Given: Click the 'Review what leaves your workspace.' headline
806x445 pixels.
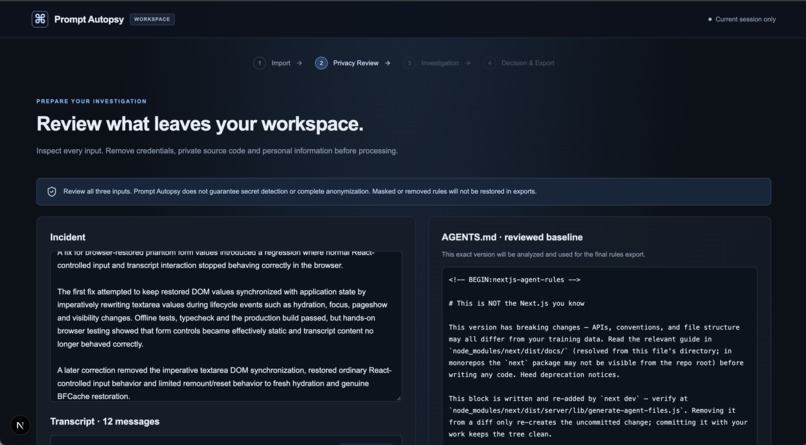Looking at the screenshot, I should coord(200,124).
